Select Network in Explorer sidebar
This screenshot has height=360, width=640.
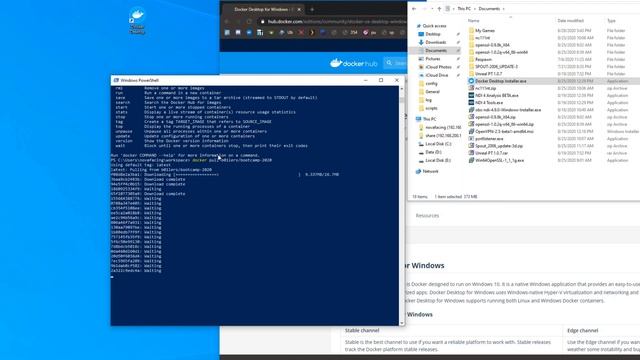430,171
